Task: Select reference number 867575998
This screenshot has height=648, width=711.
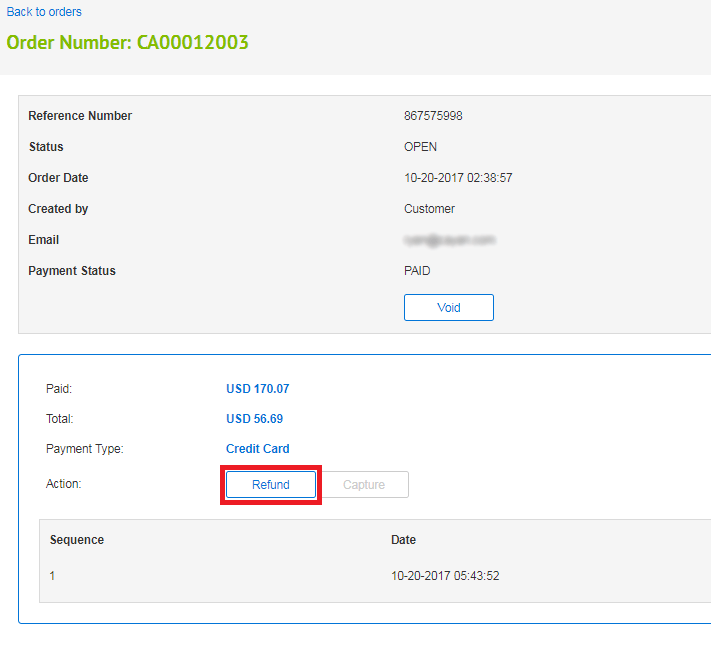Action: pos(433,116)
